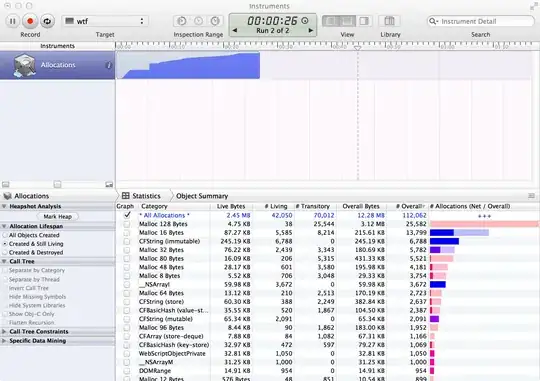The height and width of the screenshot is (381, 540).
Task: Click the pink allocation bar for Malloc 128 Bytes
Action: 484,224
